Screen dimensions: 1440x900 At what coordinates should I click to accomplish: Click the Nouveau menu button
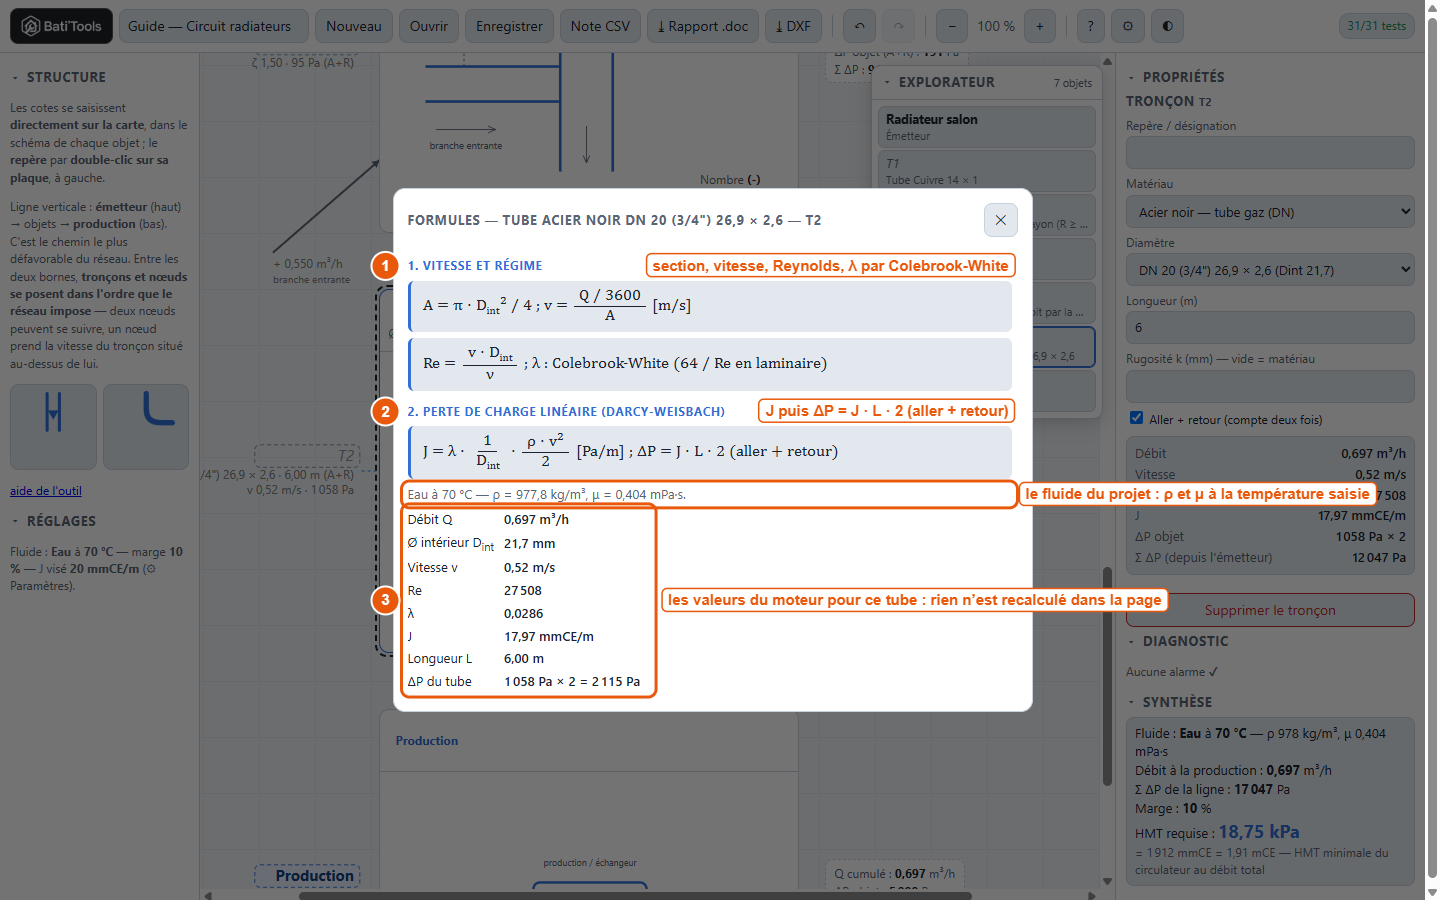click(354, 26)
